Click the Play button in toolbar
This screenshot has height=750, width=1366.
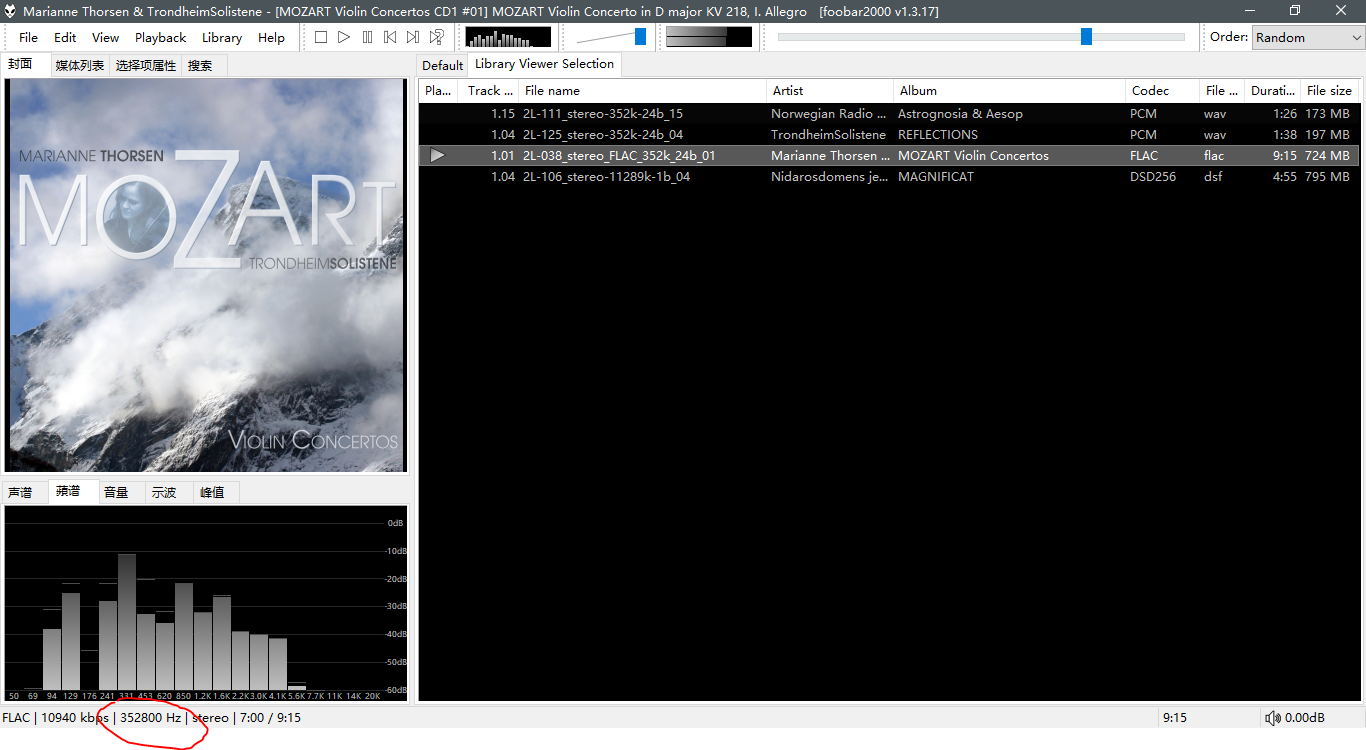coord(344,37)
